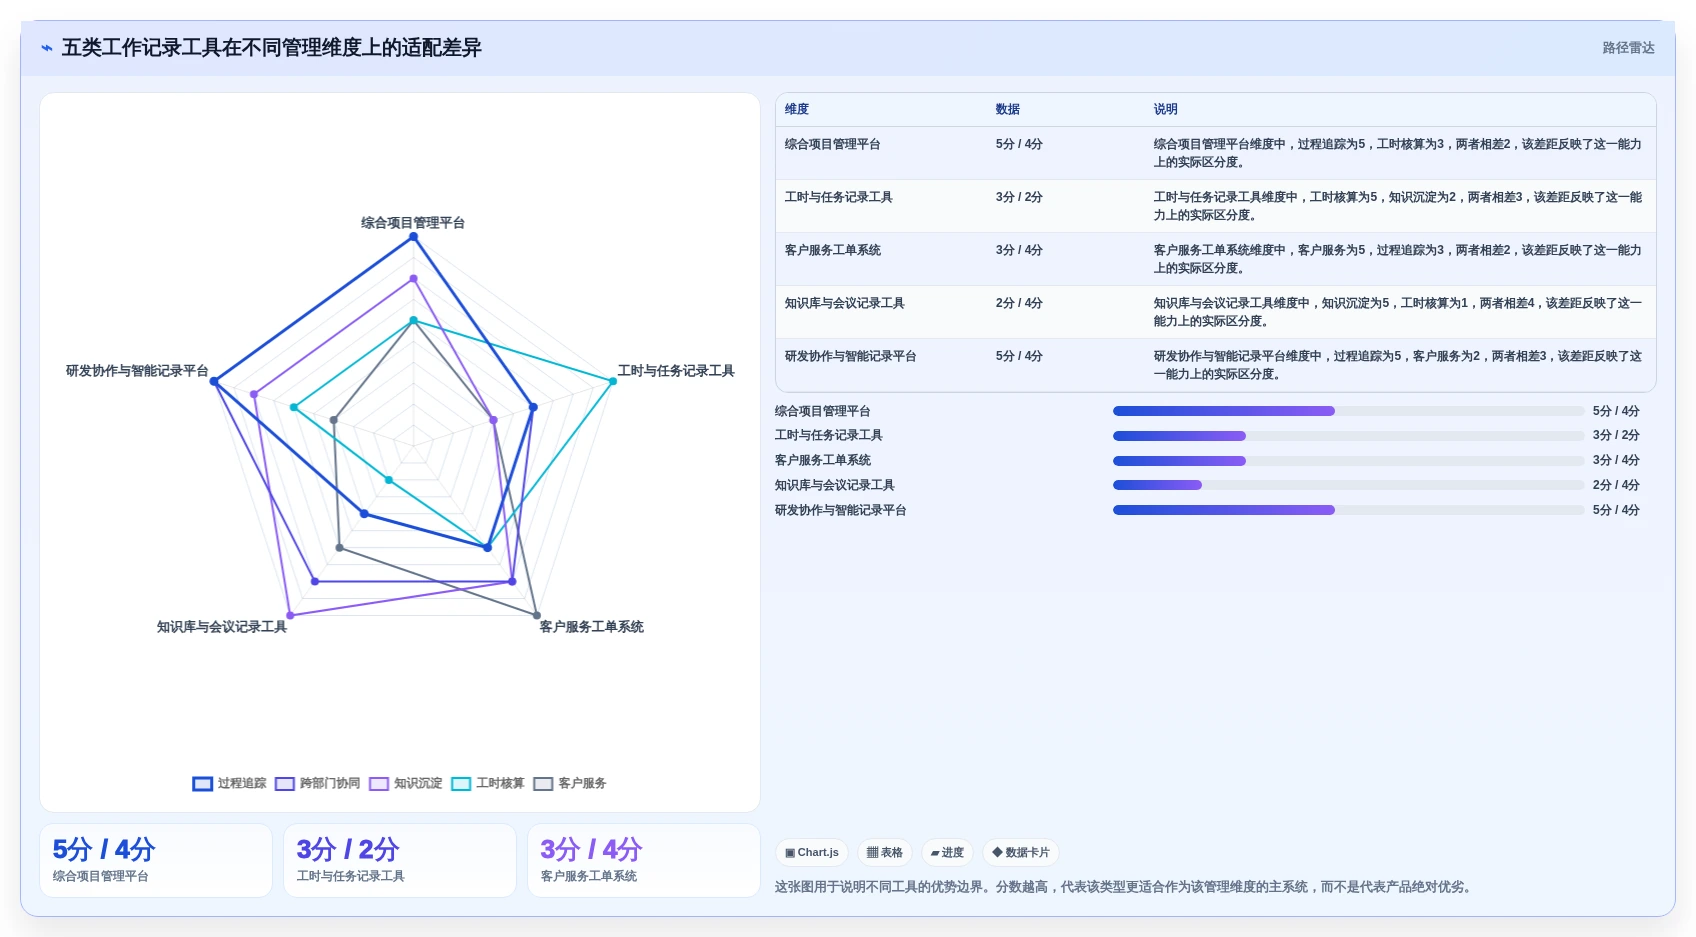Click 5分 / 4分 beside 研发协作 progress bar

click(1616, 510)
